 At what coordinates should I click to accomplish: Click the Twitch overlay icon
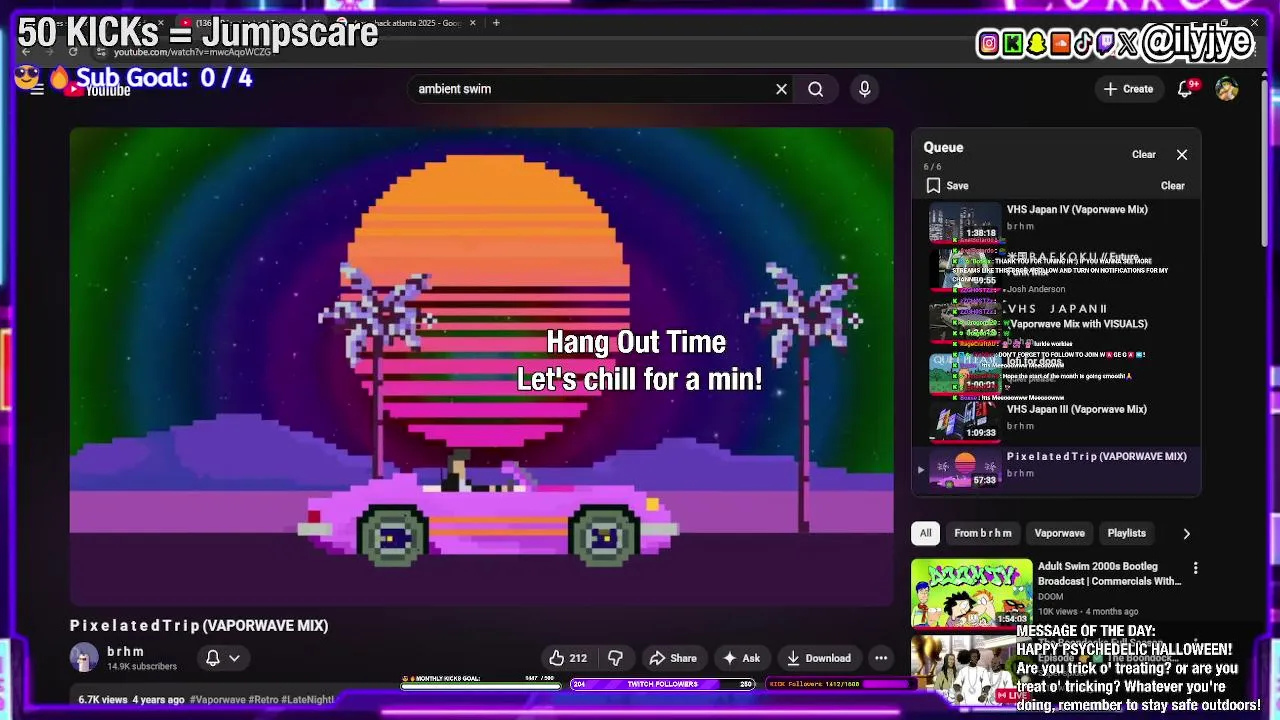1106,43
